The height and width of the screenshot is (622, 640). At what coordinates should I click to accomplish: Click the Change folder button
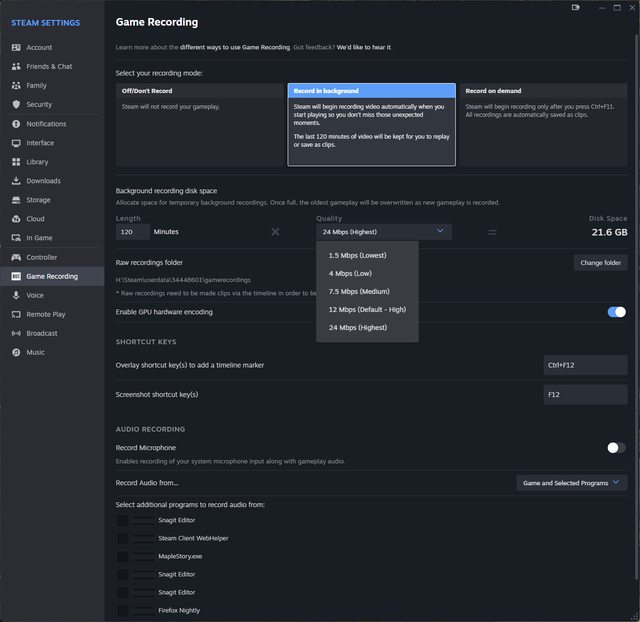click(600, 263)
